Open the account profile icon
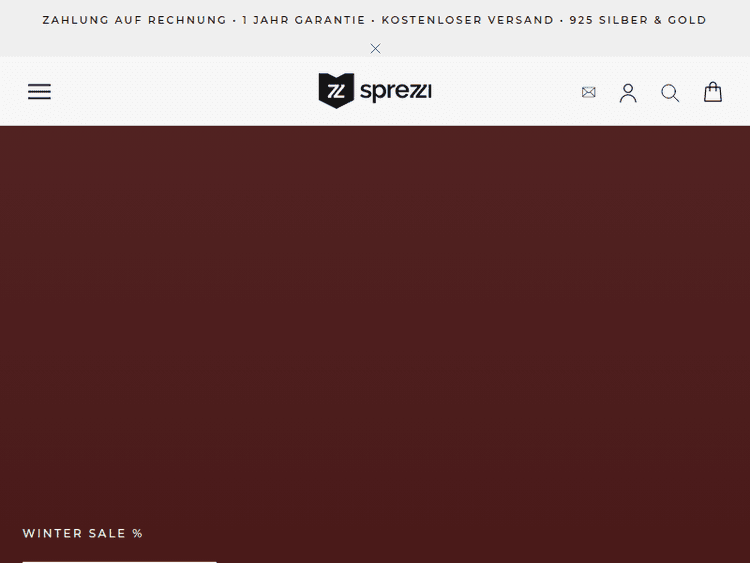 point(628,93)
